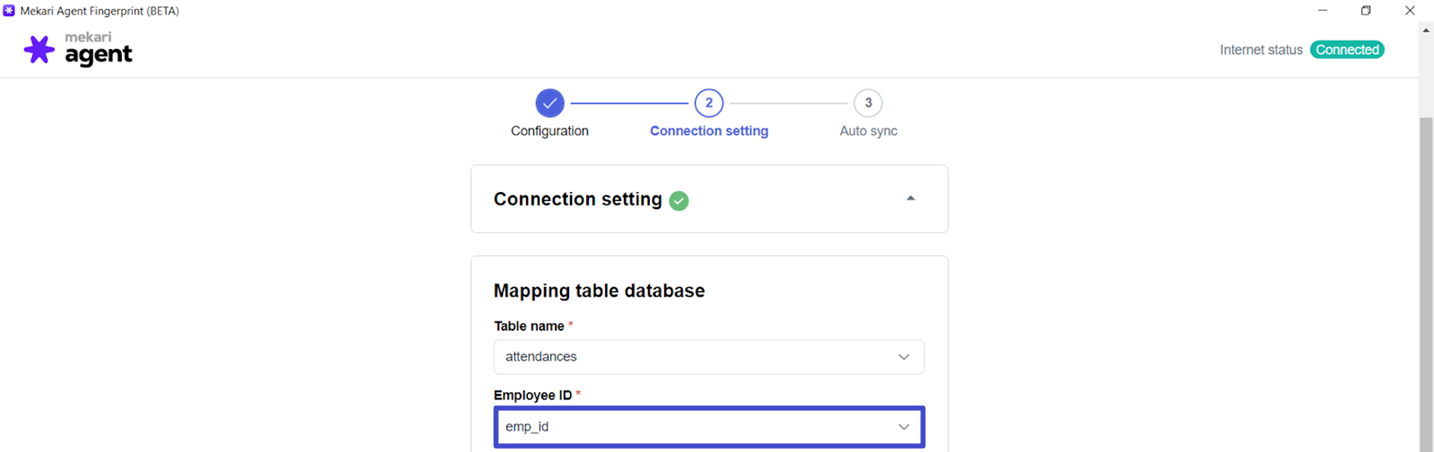Click green check beside Connection setting
This screenshot has height=452, width=1434.
point(679,201)
